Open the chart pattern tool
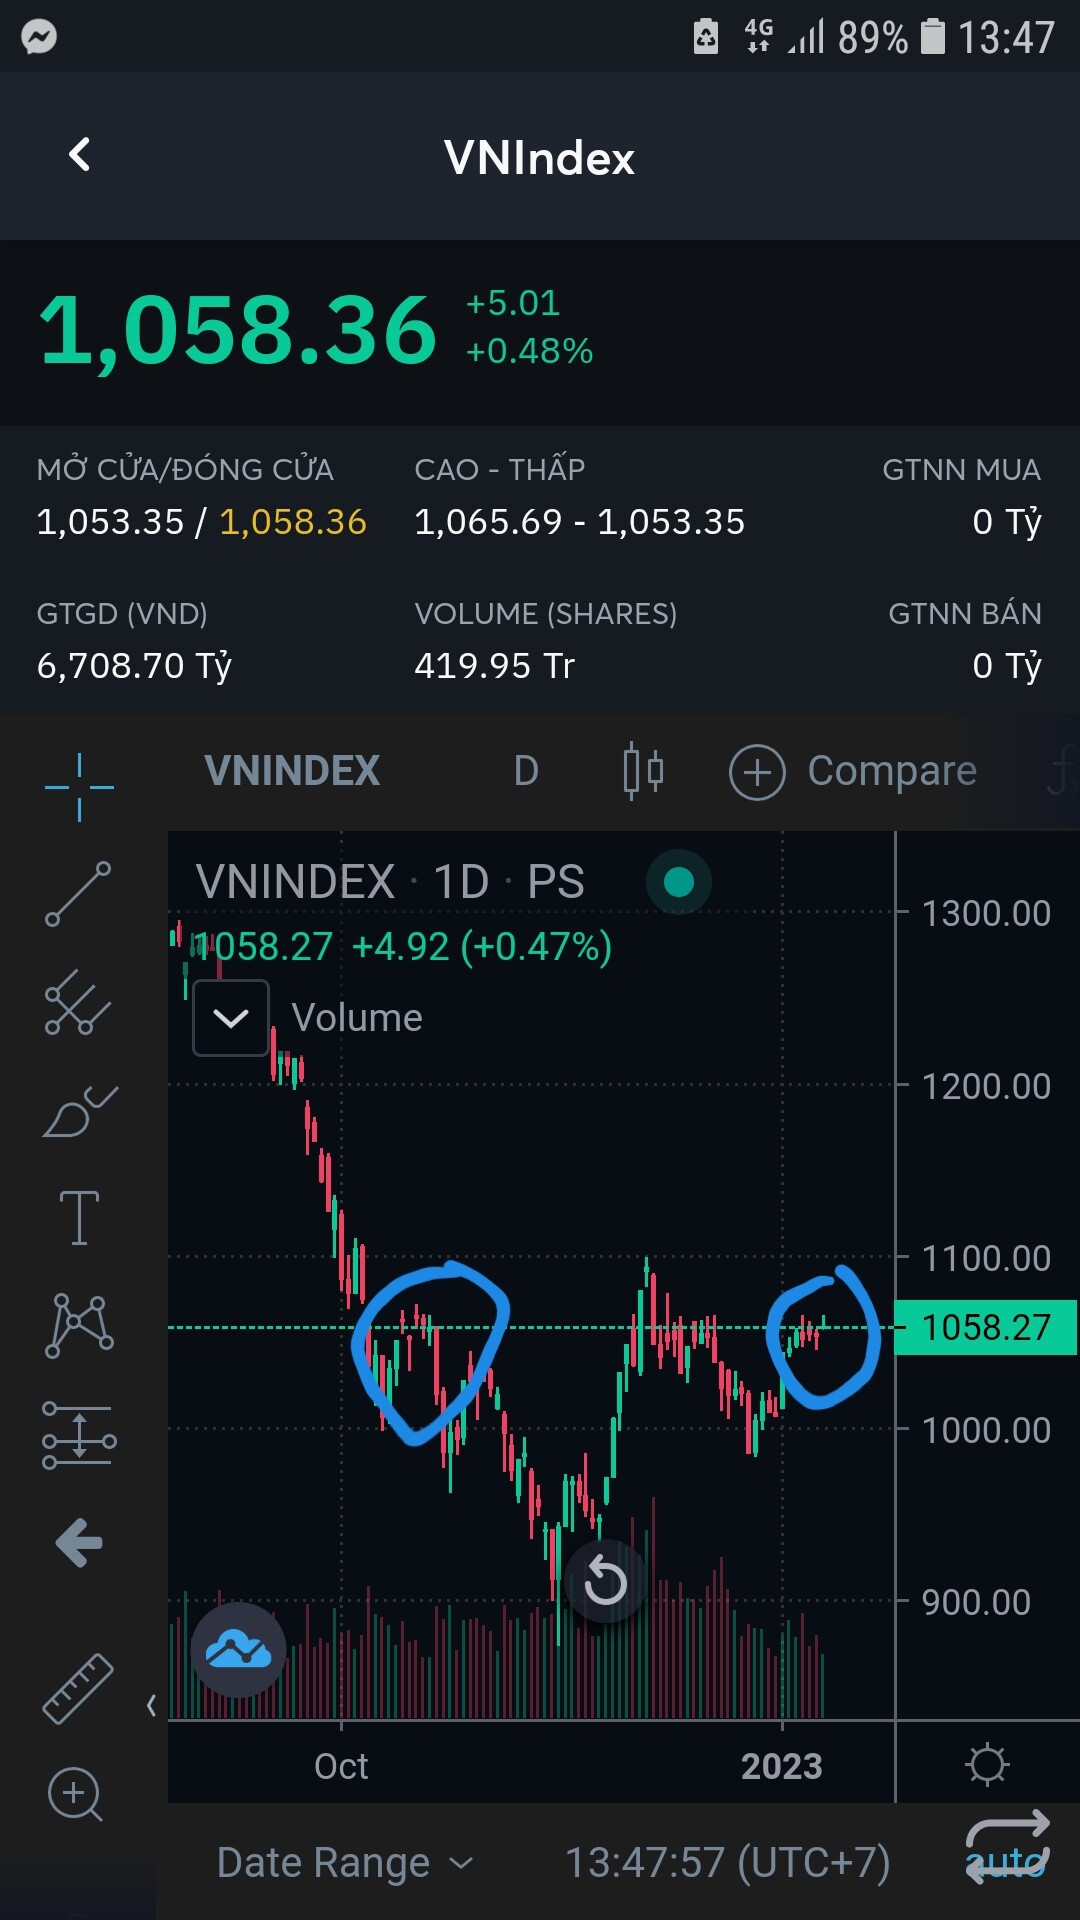This screenshot has height=1920, width=1080. click(79, 1326)
